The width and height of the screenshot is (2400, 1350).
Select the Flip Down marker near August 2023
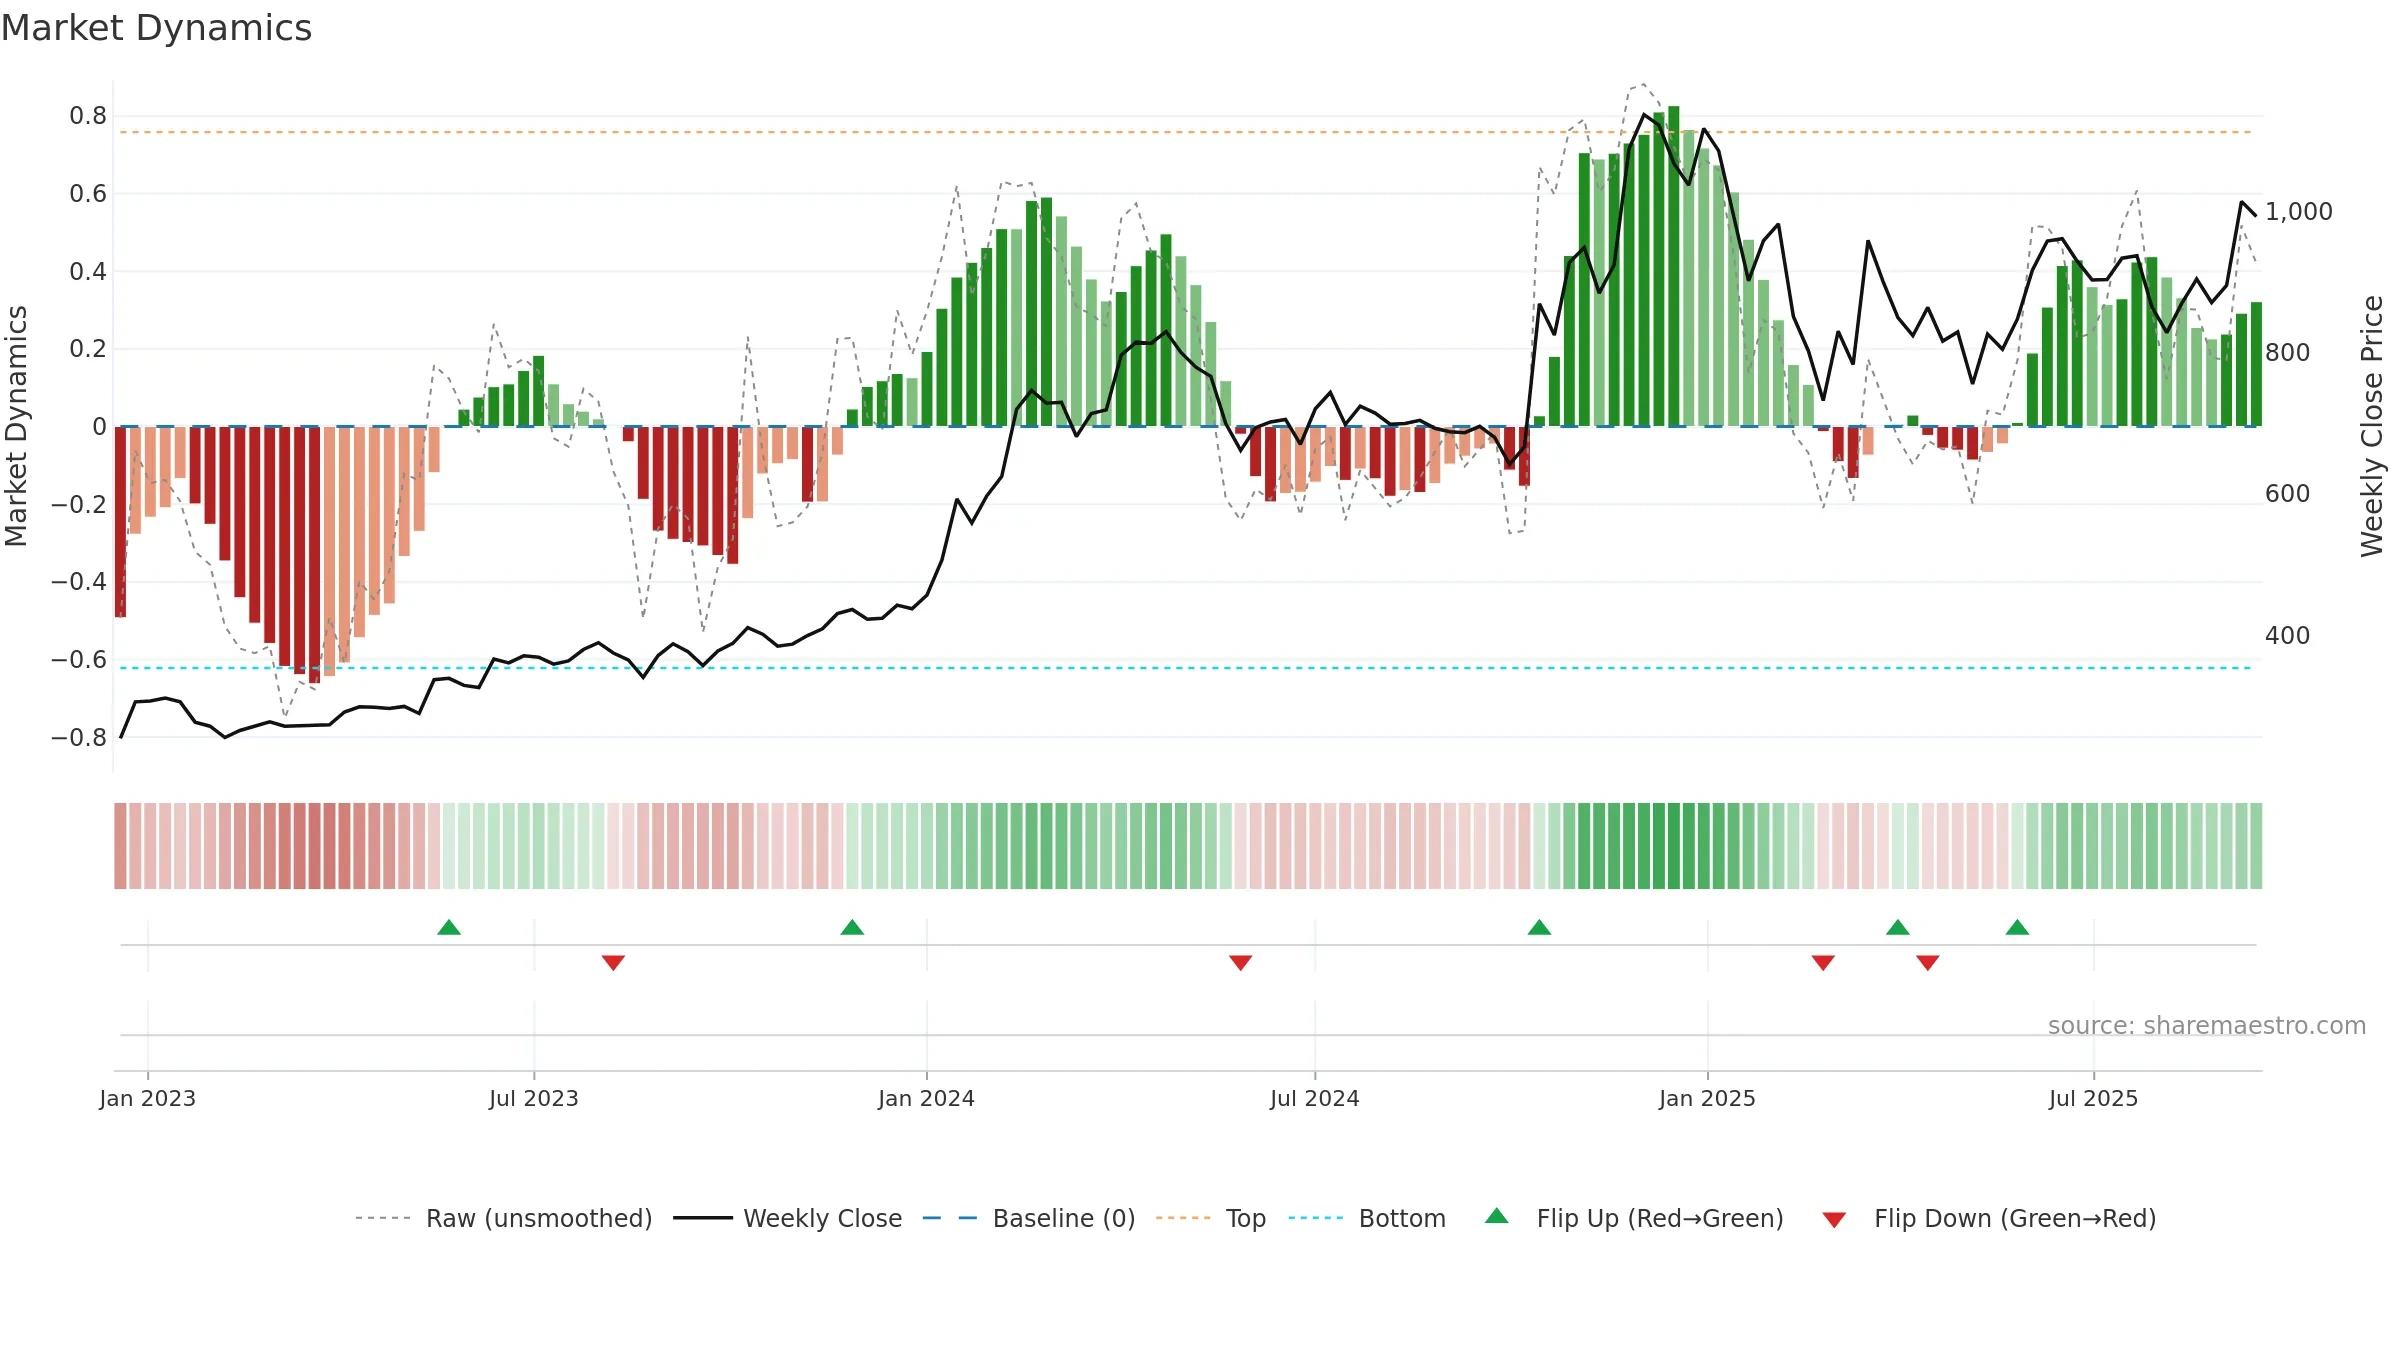(613, 963)
